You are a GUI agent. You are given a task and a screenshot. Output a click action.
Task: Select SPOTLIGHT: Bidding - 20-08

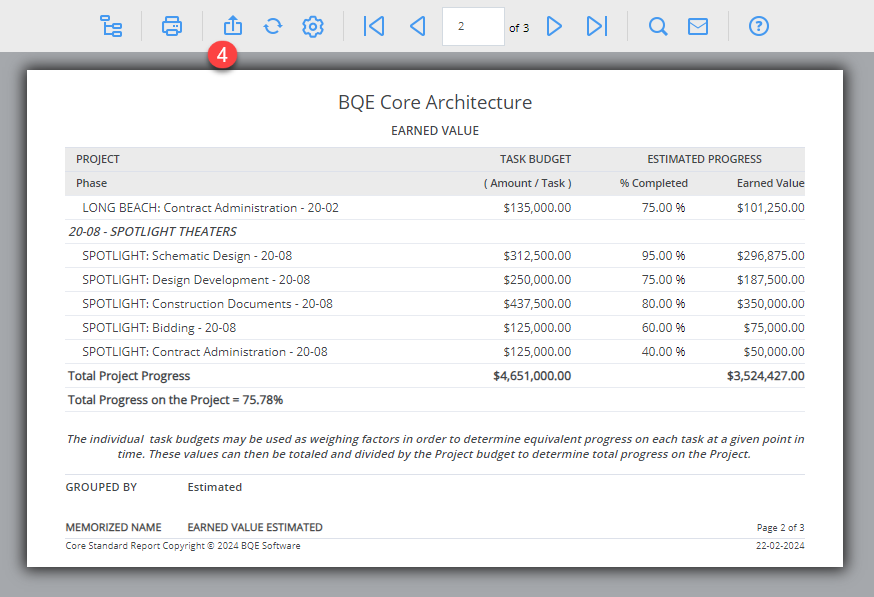coord(159,328)
